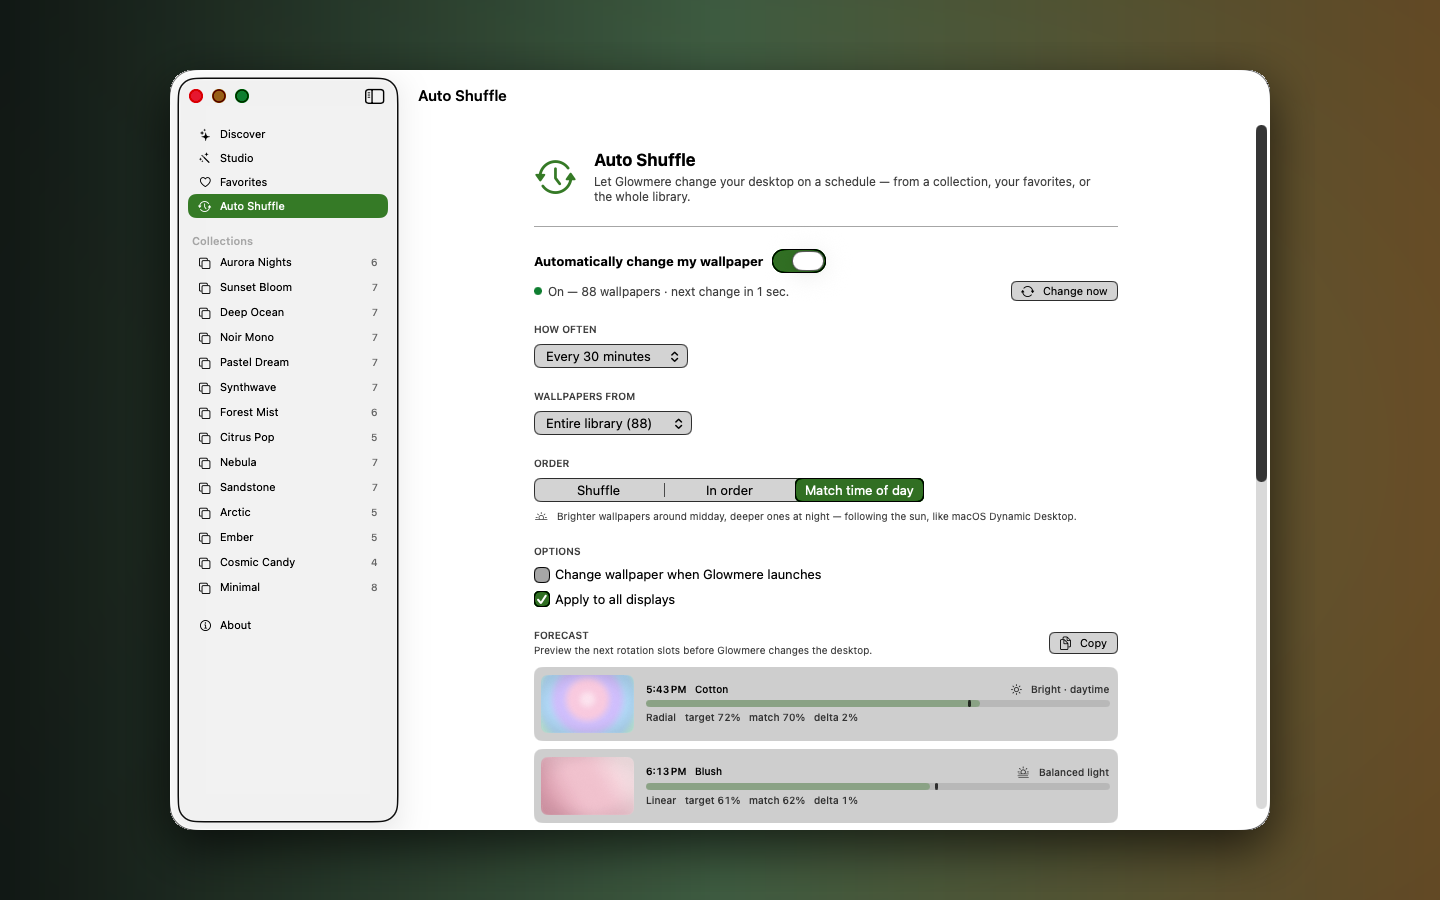Click the sunrise icon under order options
The height and width of the screenshot is (900, 1440).
click(541, 517)
